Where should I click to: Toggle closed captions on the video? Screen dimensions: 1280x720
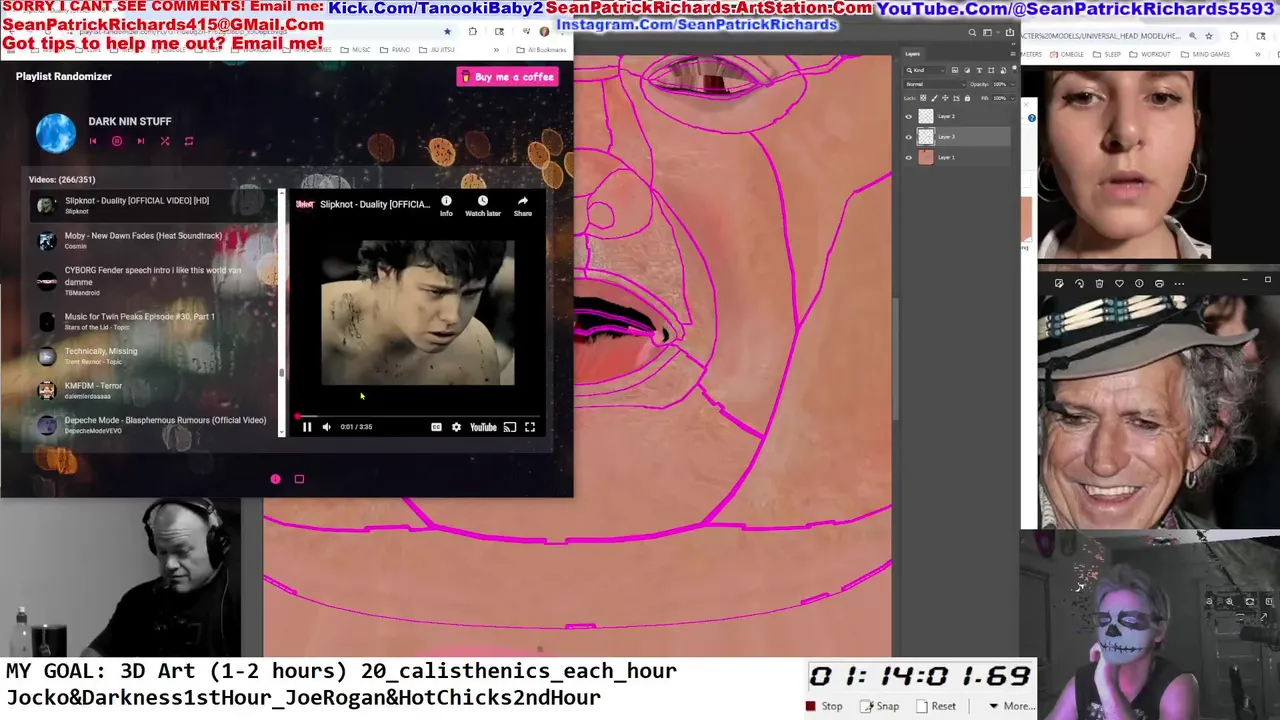click(436, 427)
